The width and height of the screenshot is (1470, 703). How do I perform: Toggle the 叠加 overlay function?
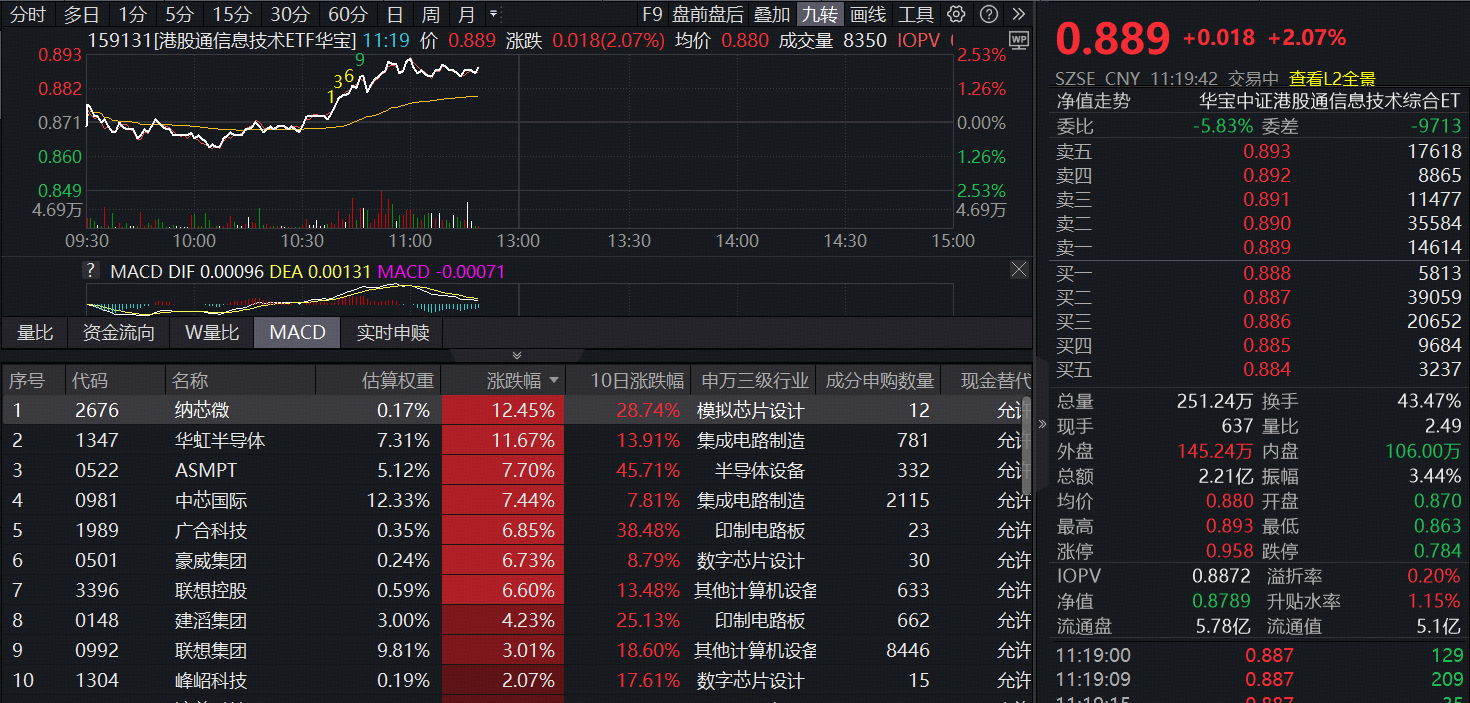[770, 14]
